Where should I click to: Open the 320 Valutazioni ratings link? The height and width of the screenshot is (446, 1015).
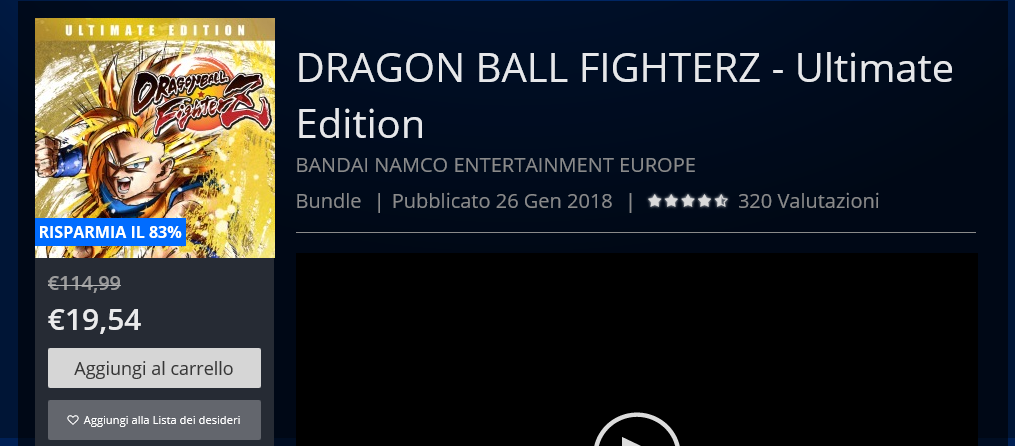(x=809, y=201)
